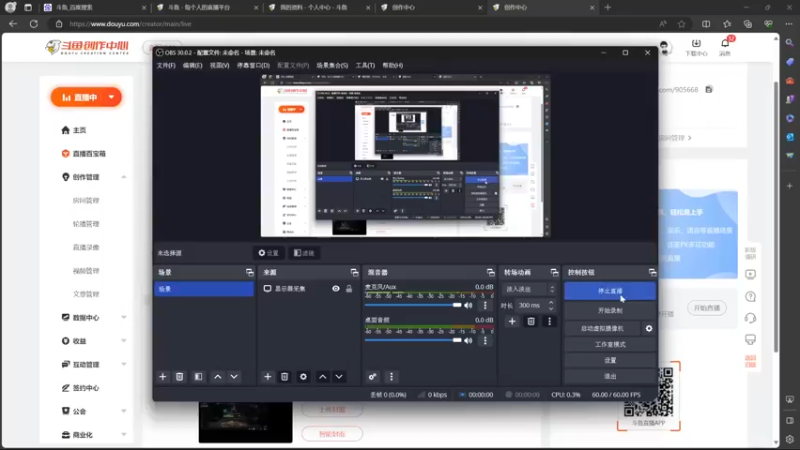Open 桌面音频 channel options dots

(485, 340)
